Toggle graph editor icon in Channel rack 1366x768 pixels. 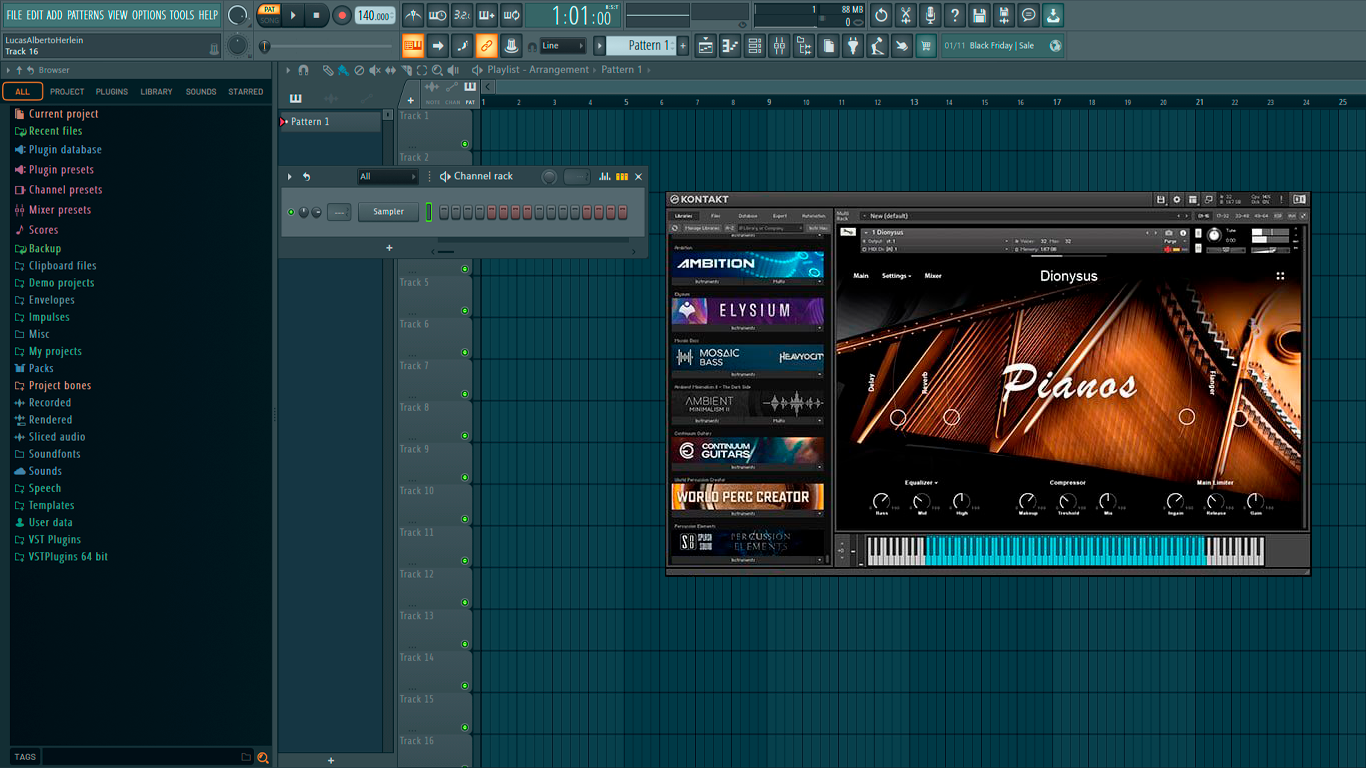coord(605,177)
